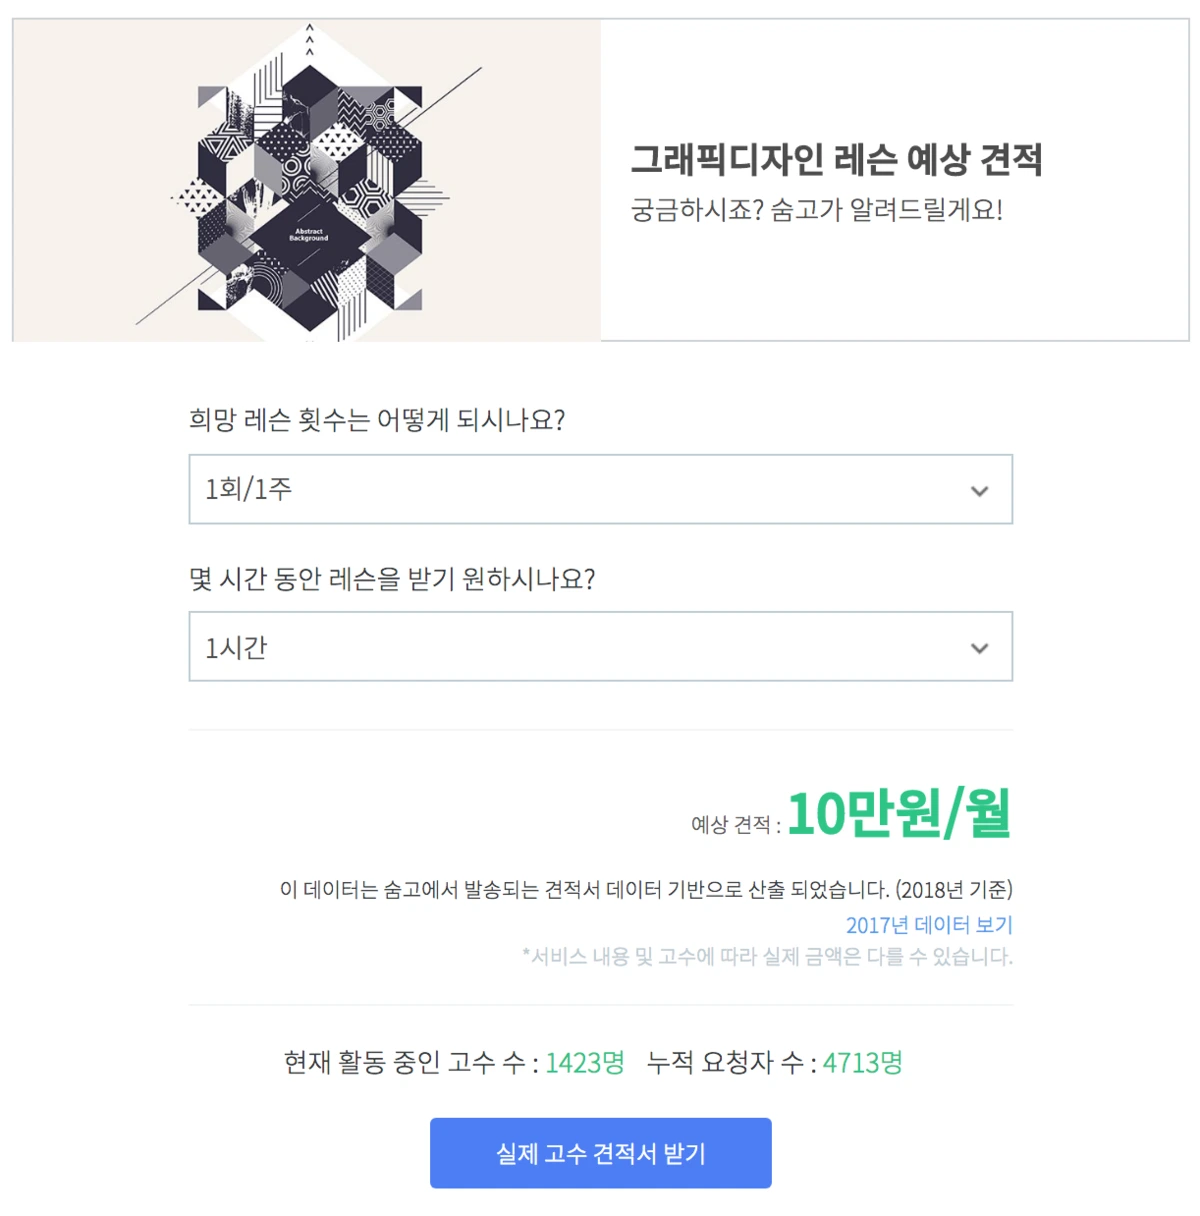Select the 1시간 field text
This screenshot has height=1216, width=1200.
[x=235, y=646]
